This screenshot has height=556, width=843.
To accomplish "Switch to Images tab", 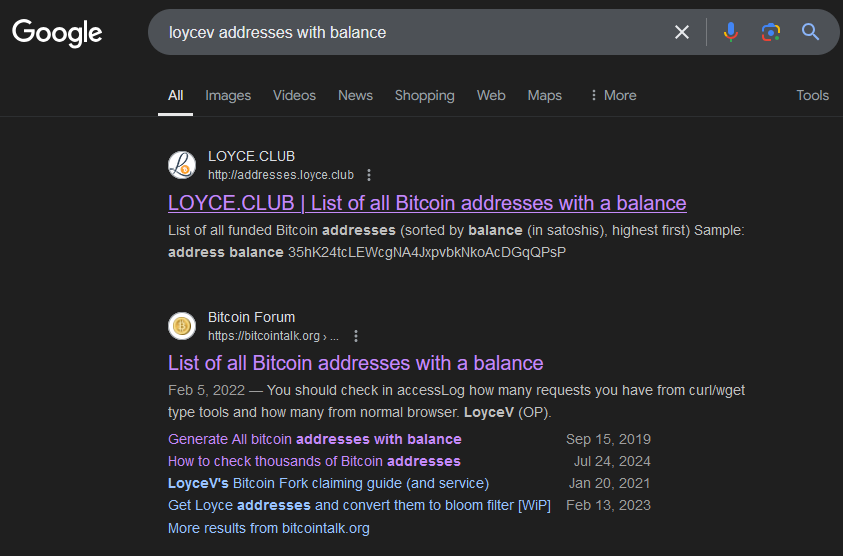I will [228, 96].
